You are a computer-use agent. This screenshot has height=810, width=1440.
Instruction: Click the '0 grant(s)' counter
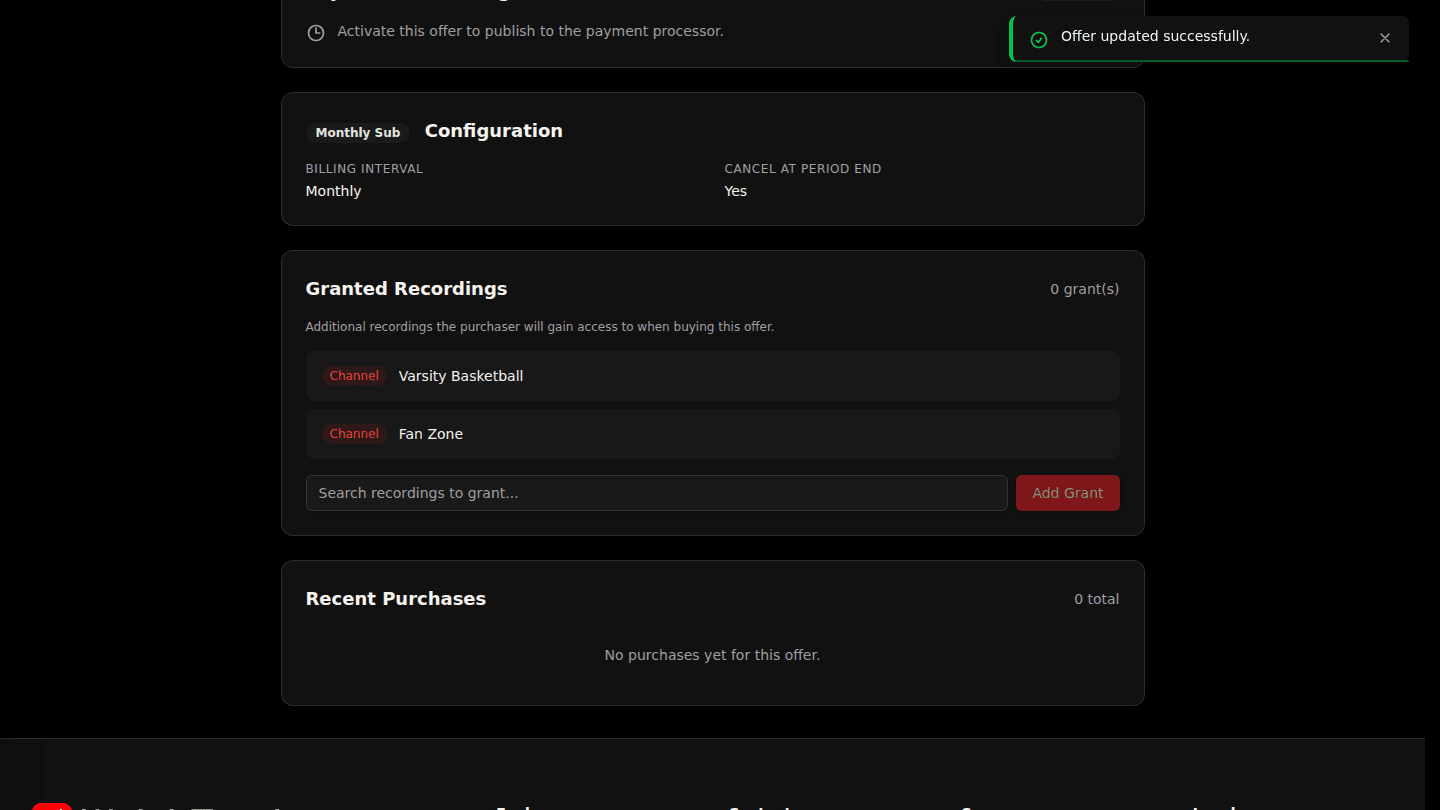coord(1085,289)
